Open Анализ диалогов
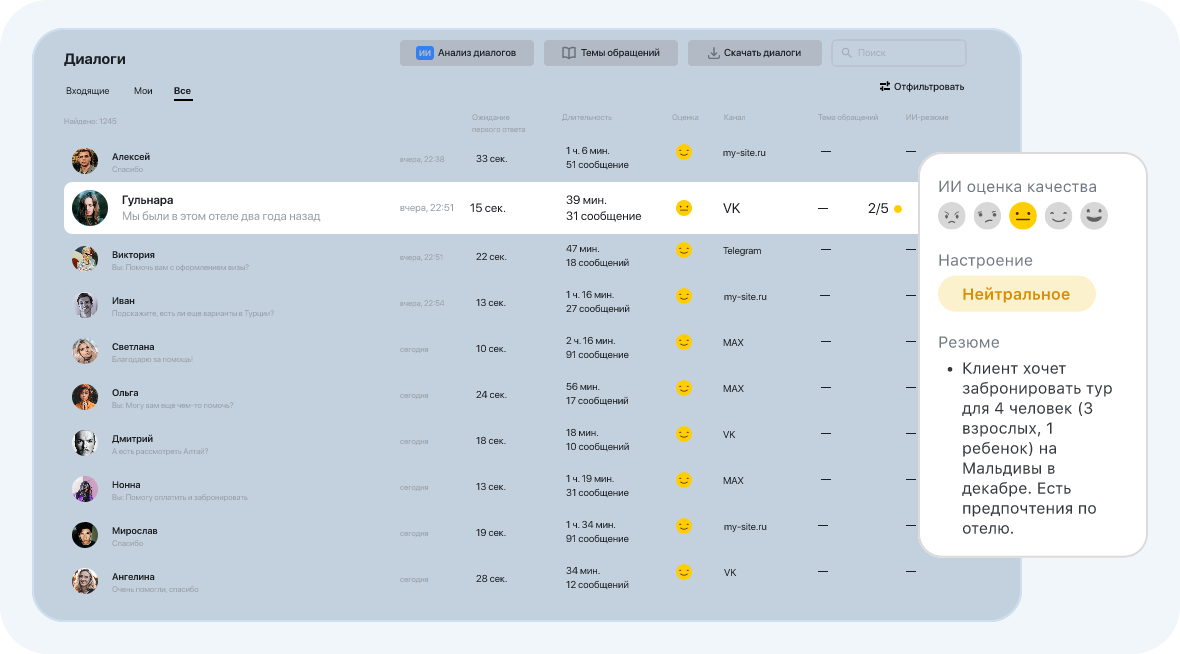This screenshot has height=654, width=1180. [467, 53]
